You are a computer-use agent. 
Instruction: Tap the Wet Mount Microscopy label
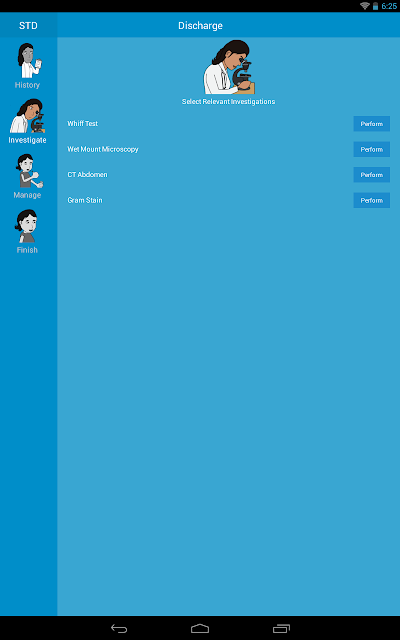pos(103,149)
